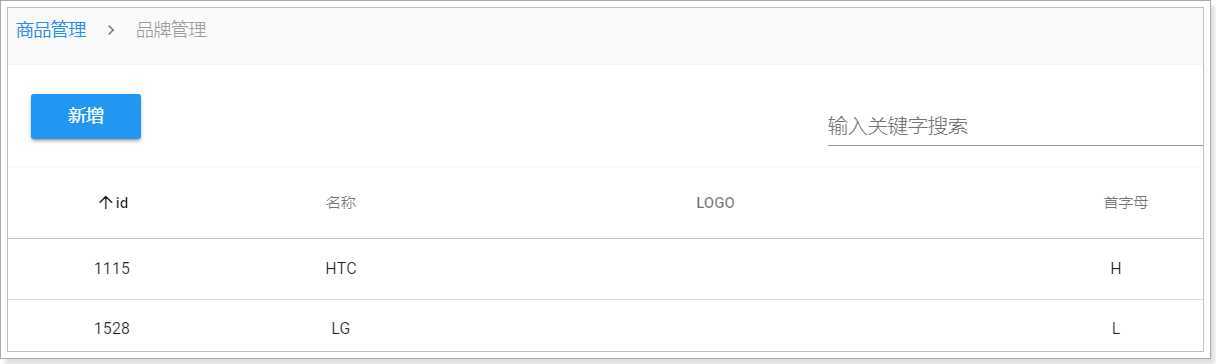The image size is (1216, 364).
Task: Click the 新增 button
Action: click(x=86, y=116)
